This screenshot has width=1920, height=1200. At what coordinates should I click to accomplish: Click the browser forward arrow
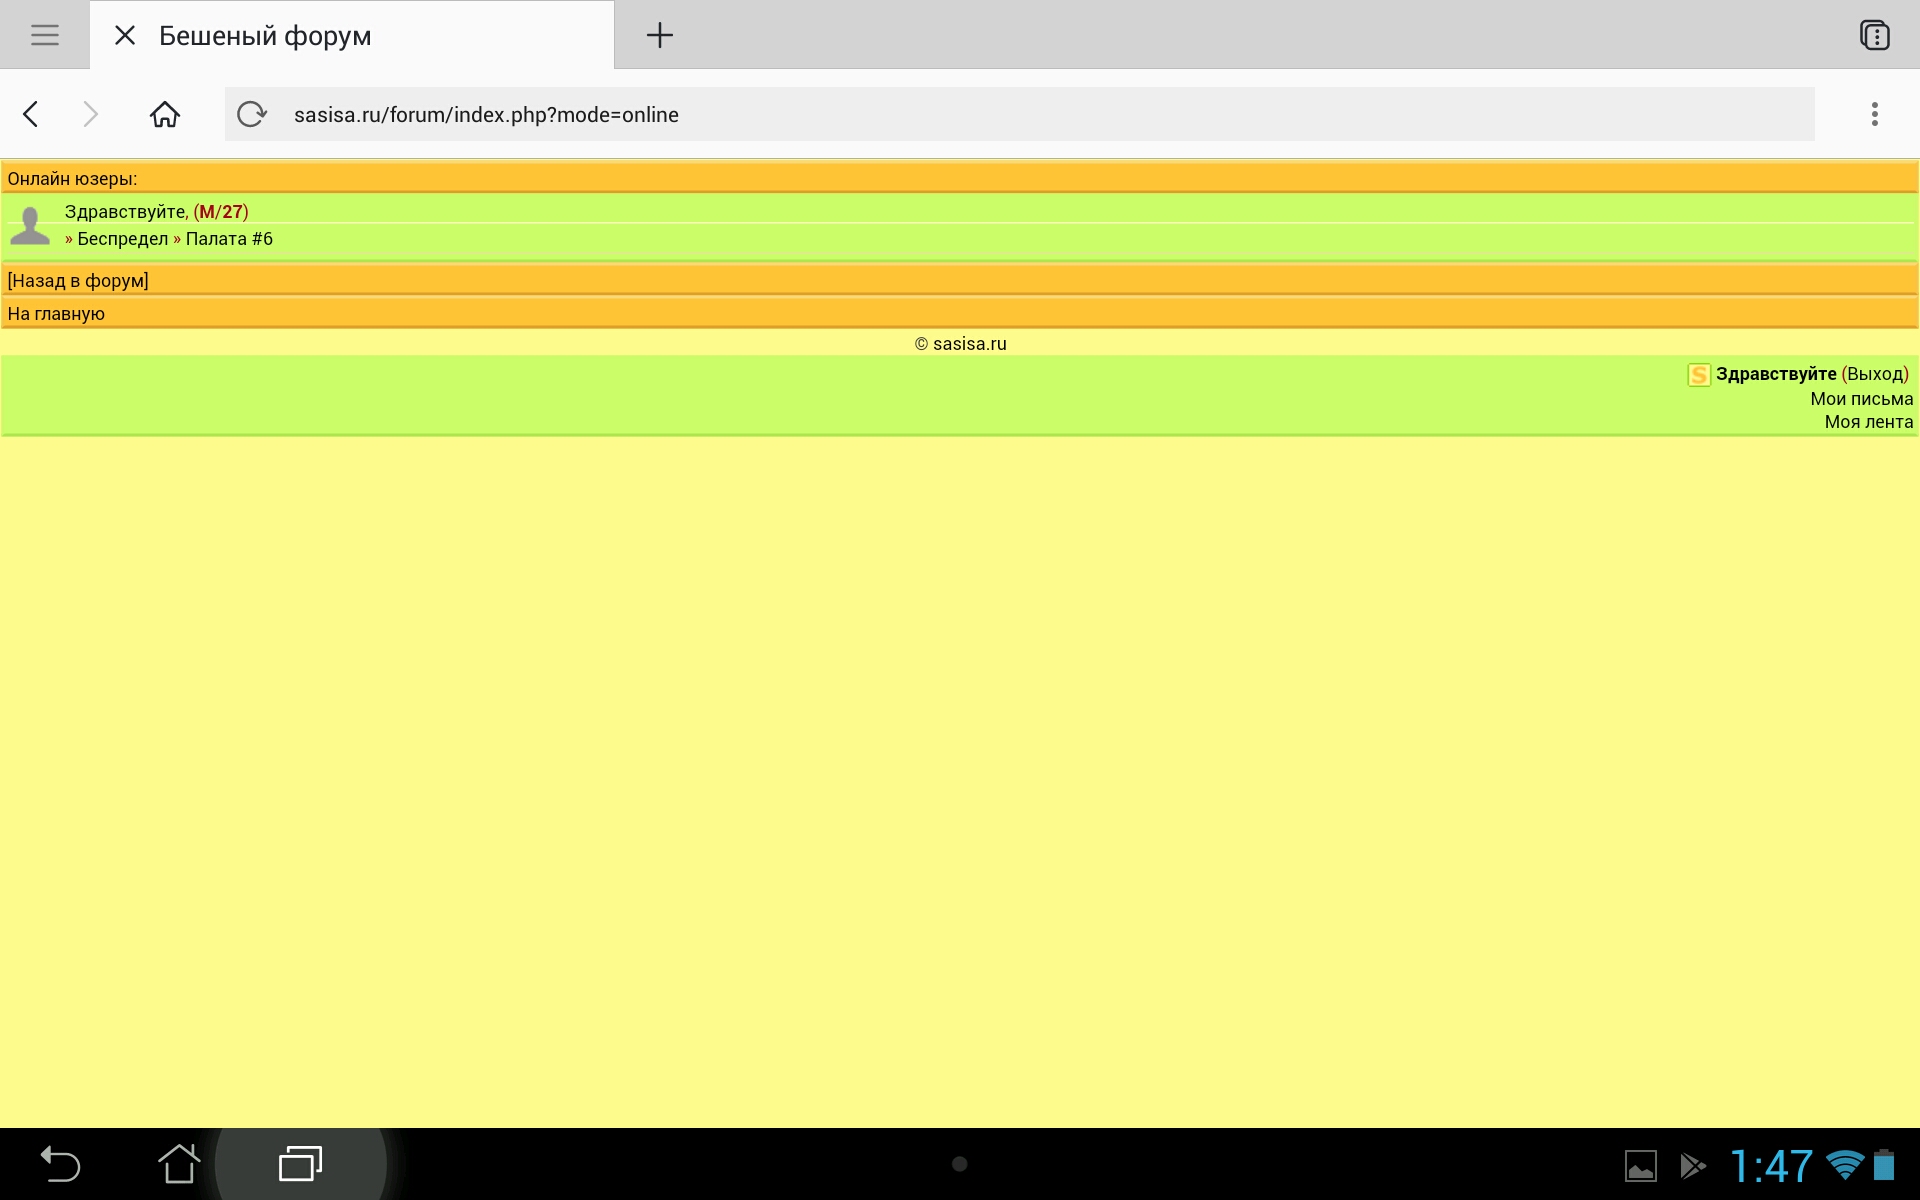(90, 114)
